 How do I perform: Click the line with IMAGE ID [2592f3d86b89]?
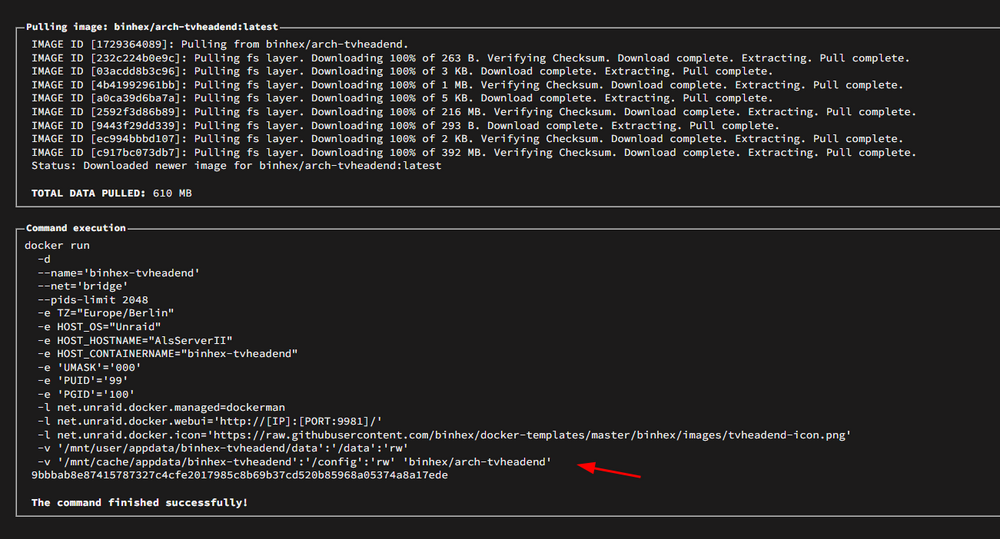[474, 112]
